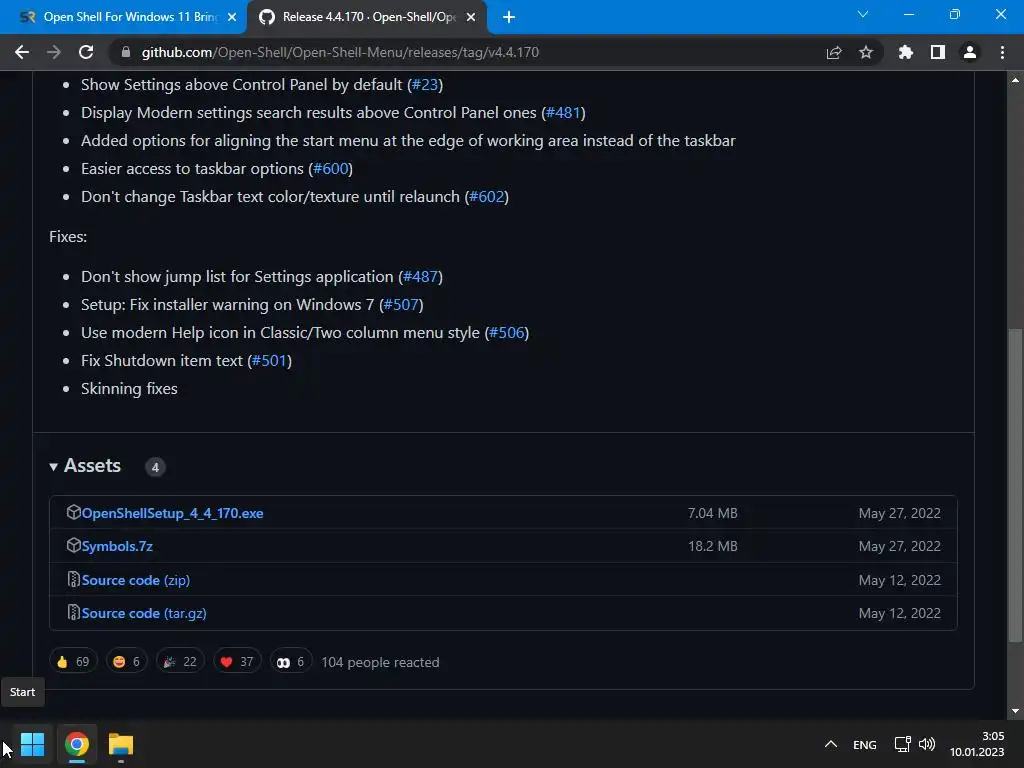The height and width of the screenshot is (768, 1024).
Task: Click the scrollbar down arrow
Action: (x=1015, y=711)
